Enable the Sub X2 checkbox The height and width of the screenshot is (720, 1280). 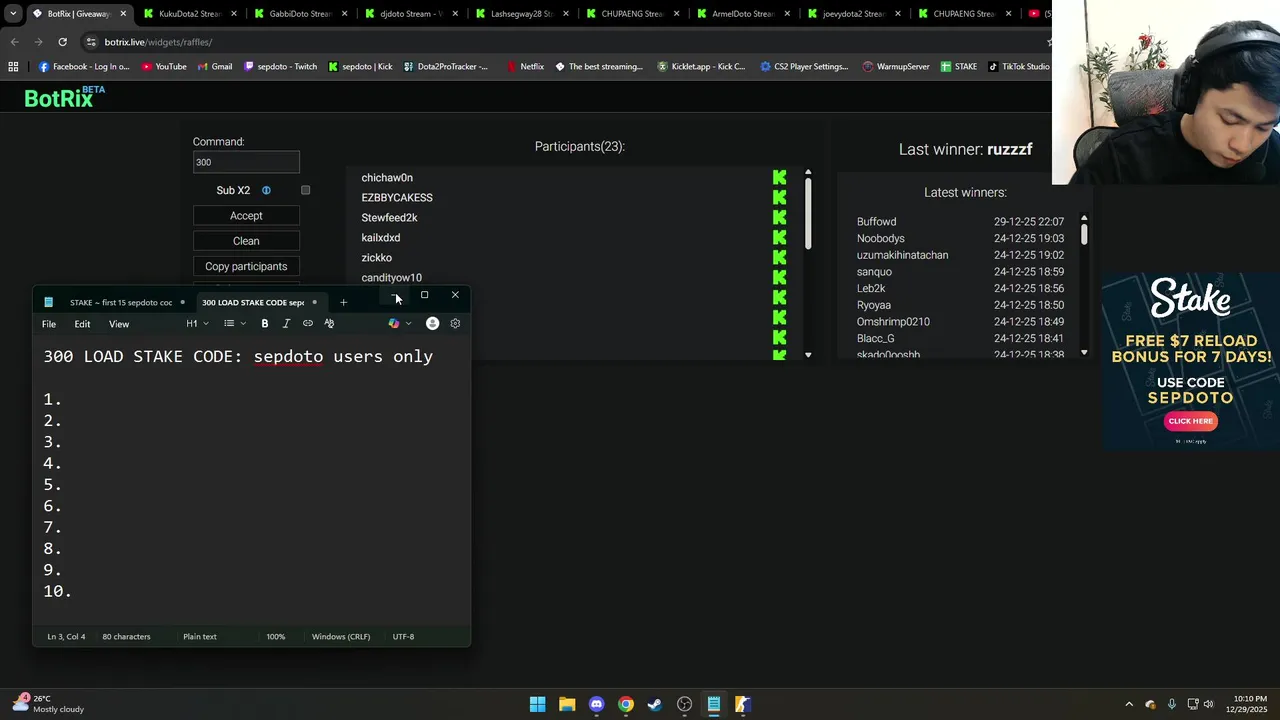point(306,190)
